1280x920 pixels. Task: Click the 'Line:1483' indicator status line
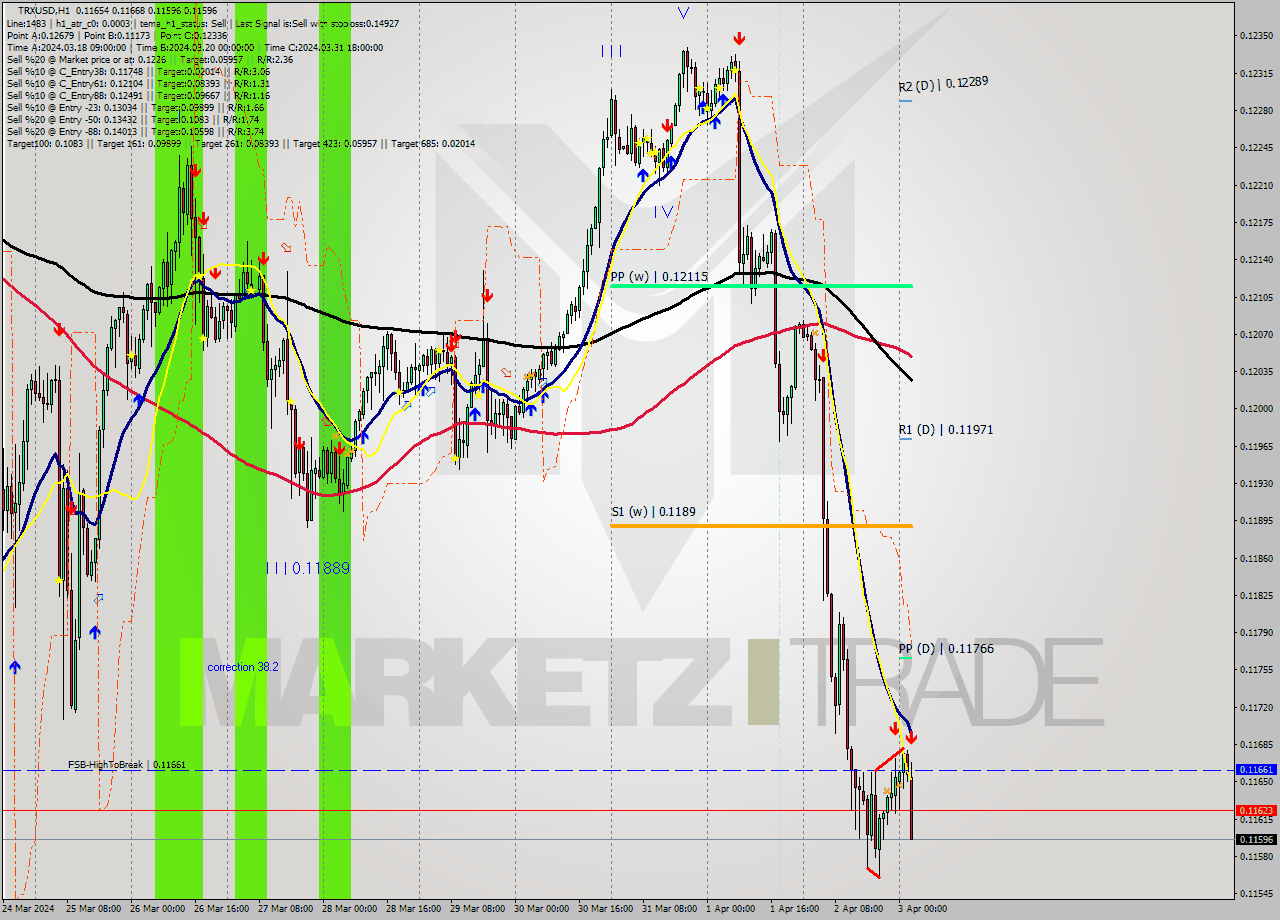click(x=203, y=23)
